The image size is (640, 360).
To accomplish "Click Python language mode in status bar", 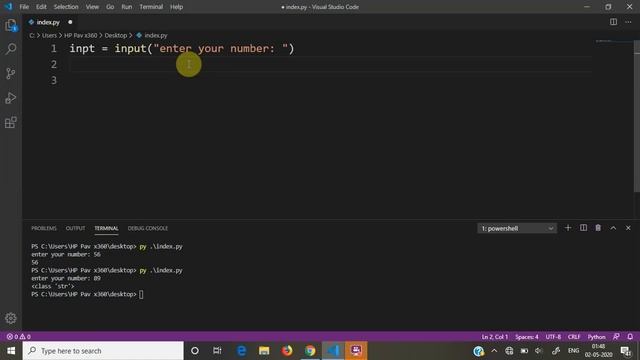I will [x=596, y=337].
